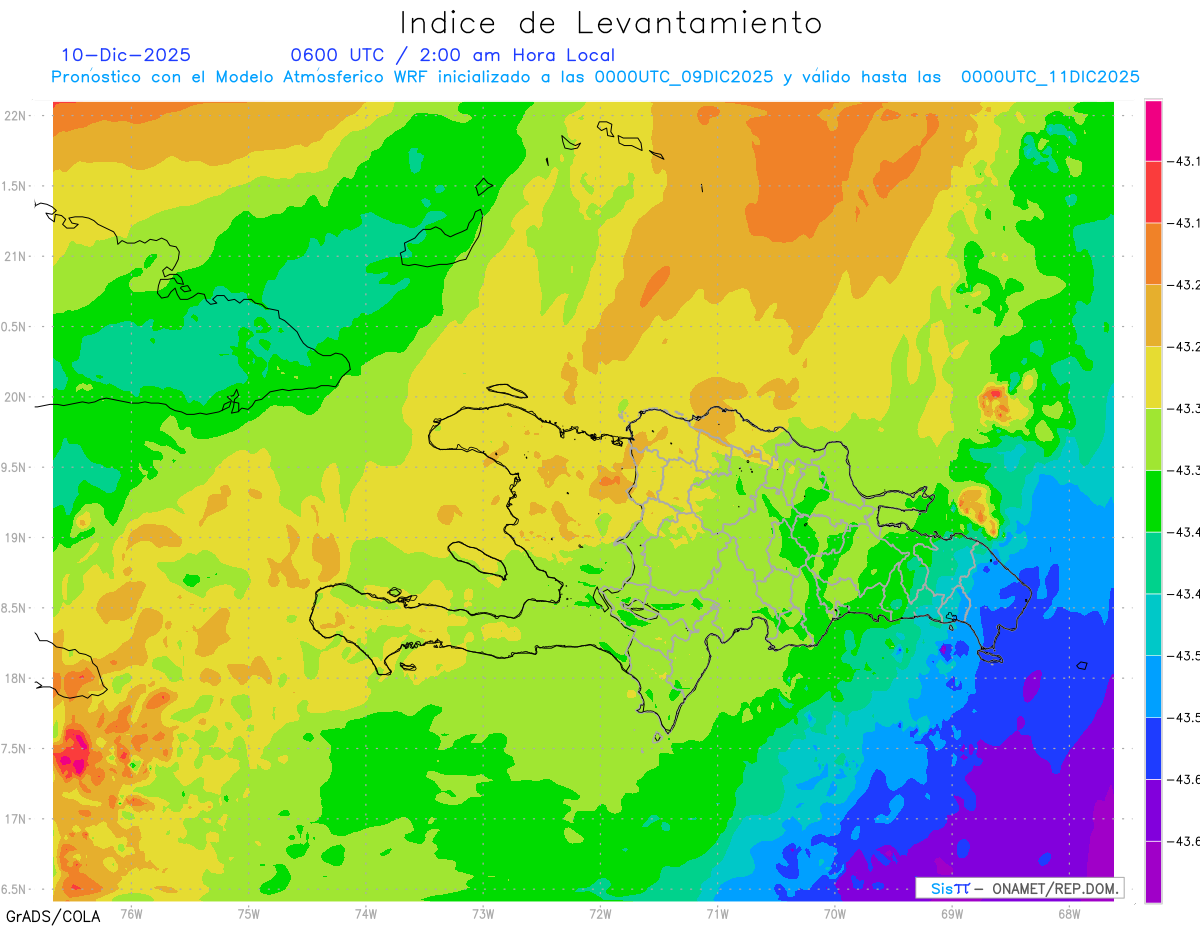Screen dimensions: 1200x927
Task: Select the "17N" latitude axis label
Action: point(17,819)
